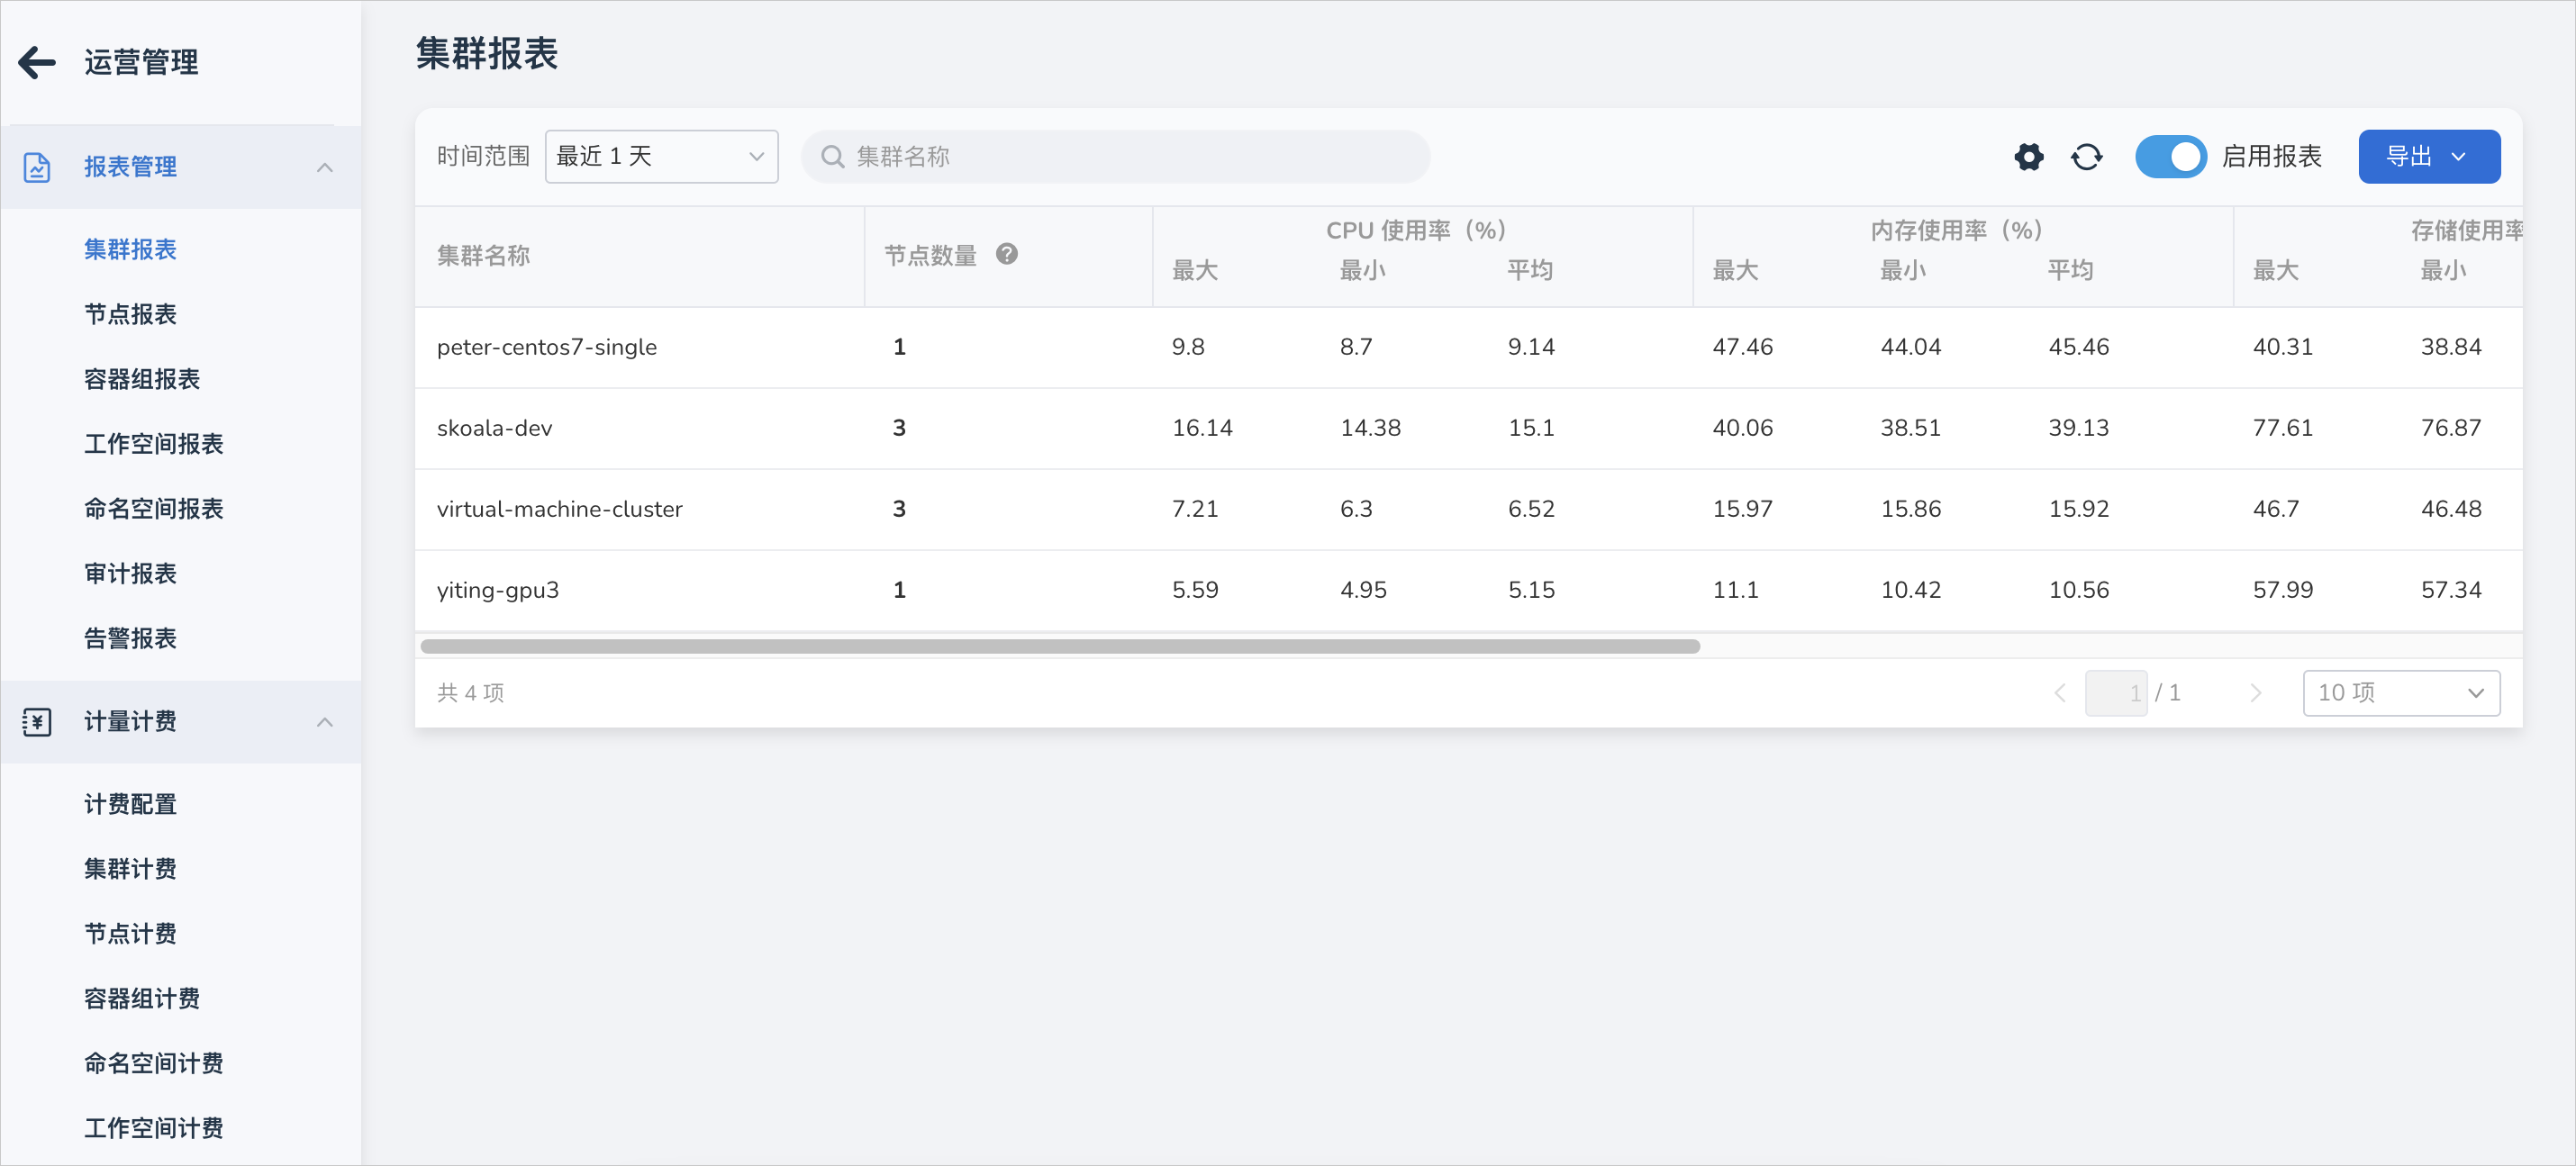The width and height of the screenshot is (2576, 1166).
Task: Open 容器组报表 in the sidebar
Action: tap(142, 379)
